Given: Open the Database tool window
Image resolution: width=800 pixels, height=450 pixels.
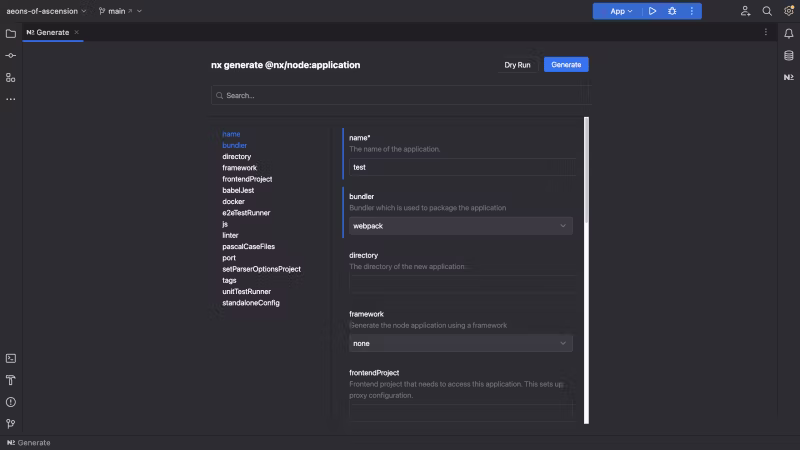Looking at the screenshot, I should pyautogui.click(x=789, y=56).
